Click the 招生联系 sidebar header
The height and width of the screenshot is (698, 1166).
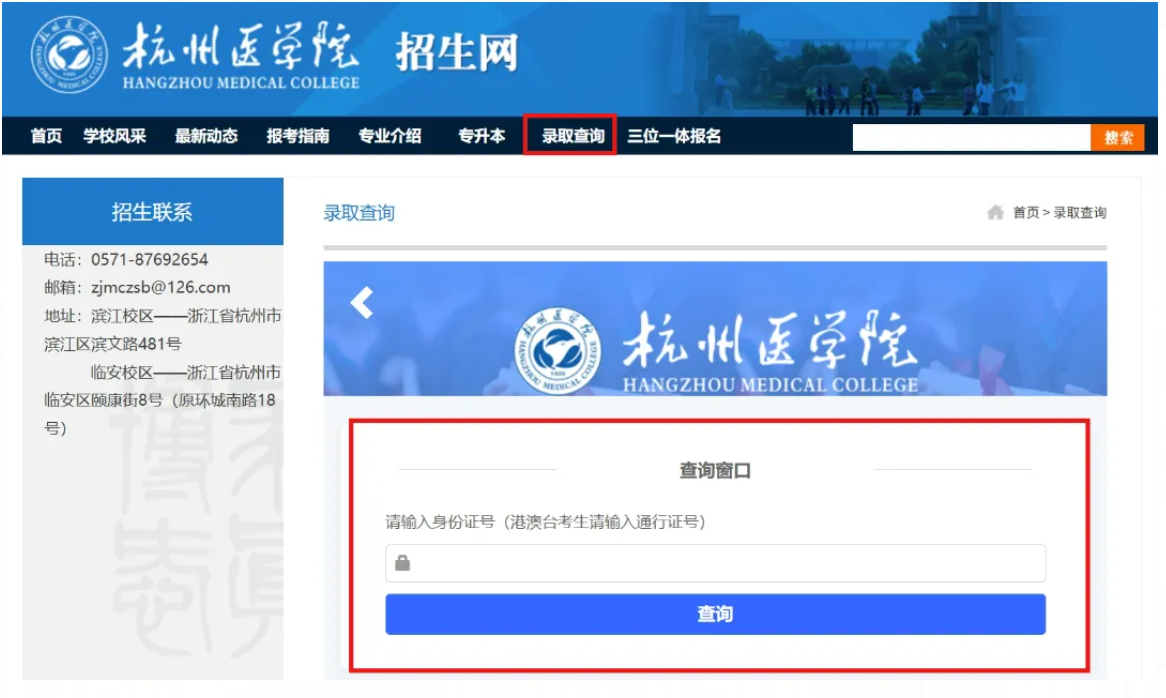point(152,212)
